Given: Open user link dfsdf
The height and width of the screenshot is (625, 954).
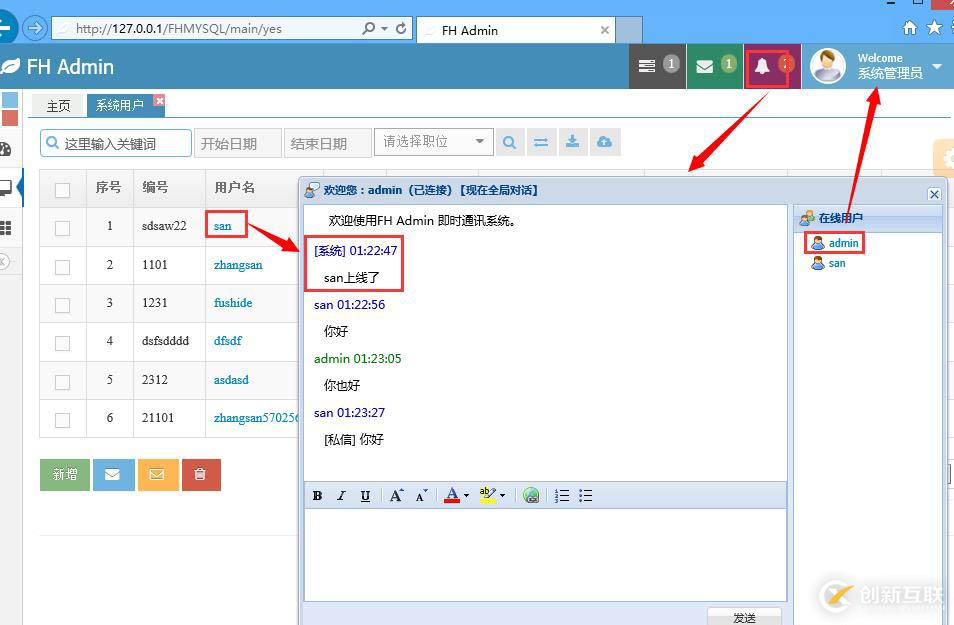Looking at the screenshot, I should pyautogui.click(x=228, y=341).
